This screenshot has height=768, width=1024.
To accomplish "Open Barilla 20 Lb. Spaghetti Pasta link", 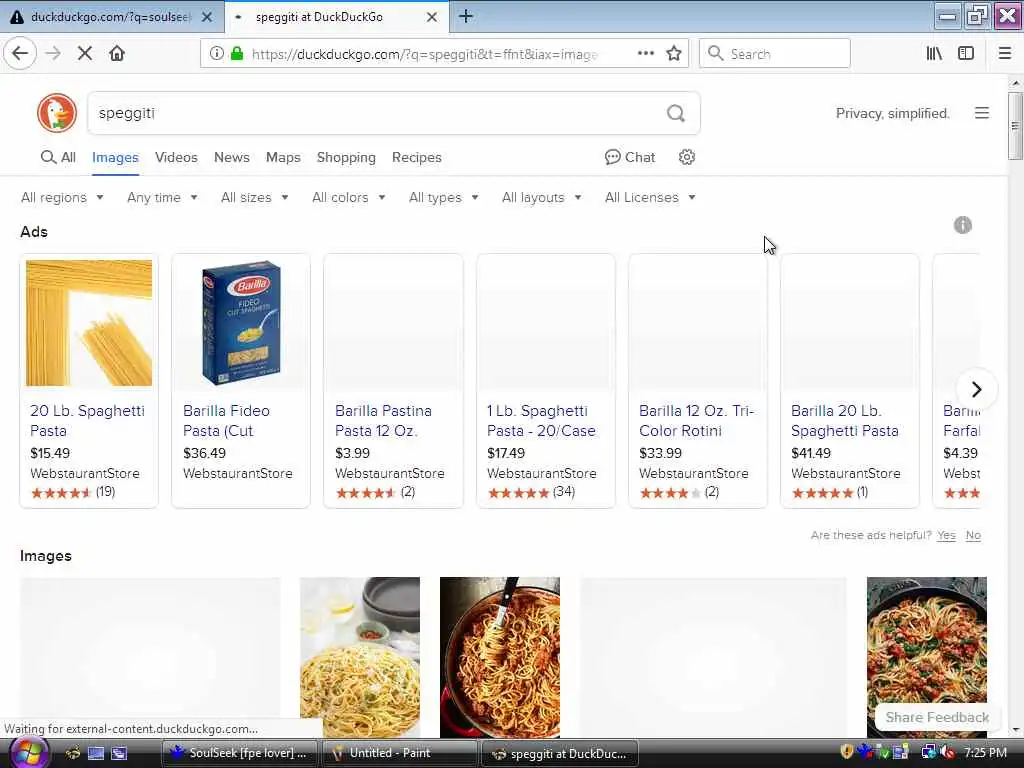I will pos(844,421).
